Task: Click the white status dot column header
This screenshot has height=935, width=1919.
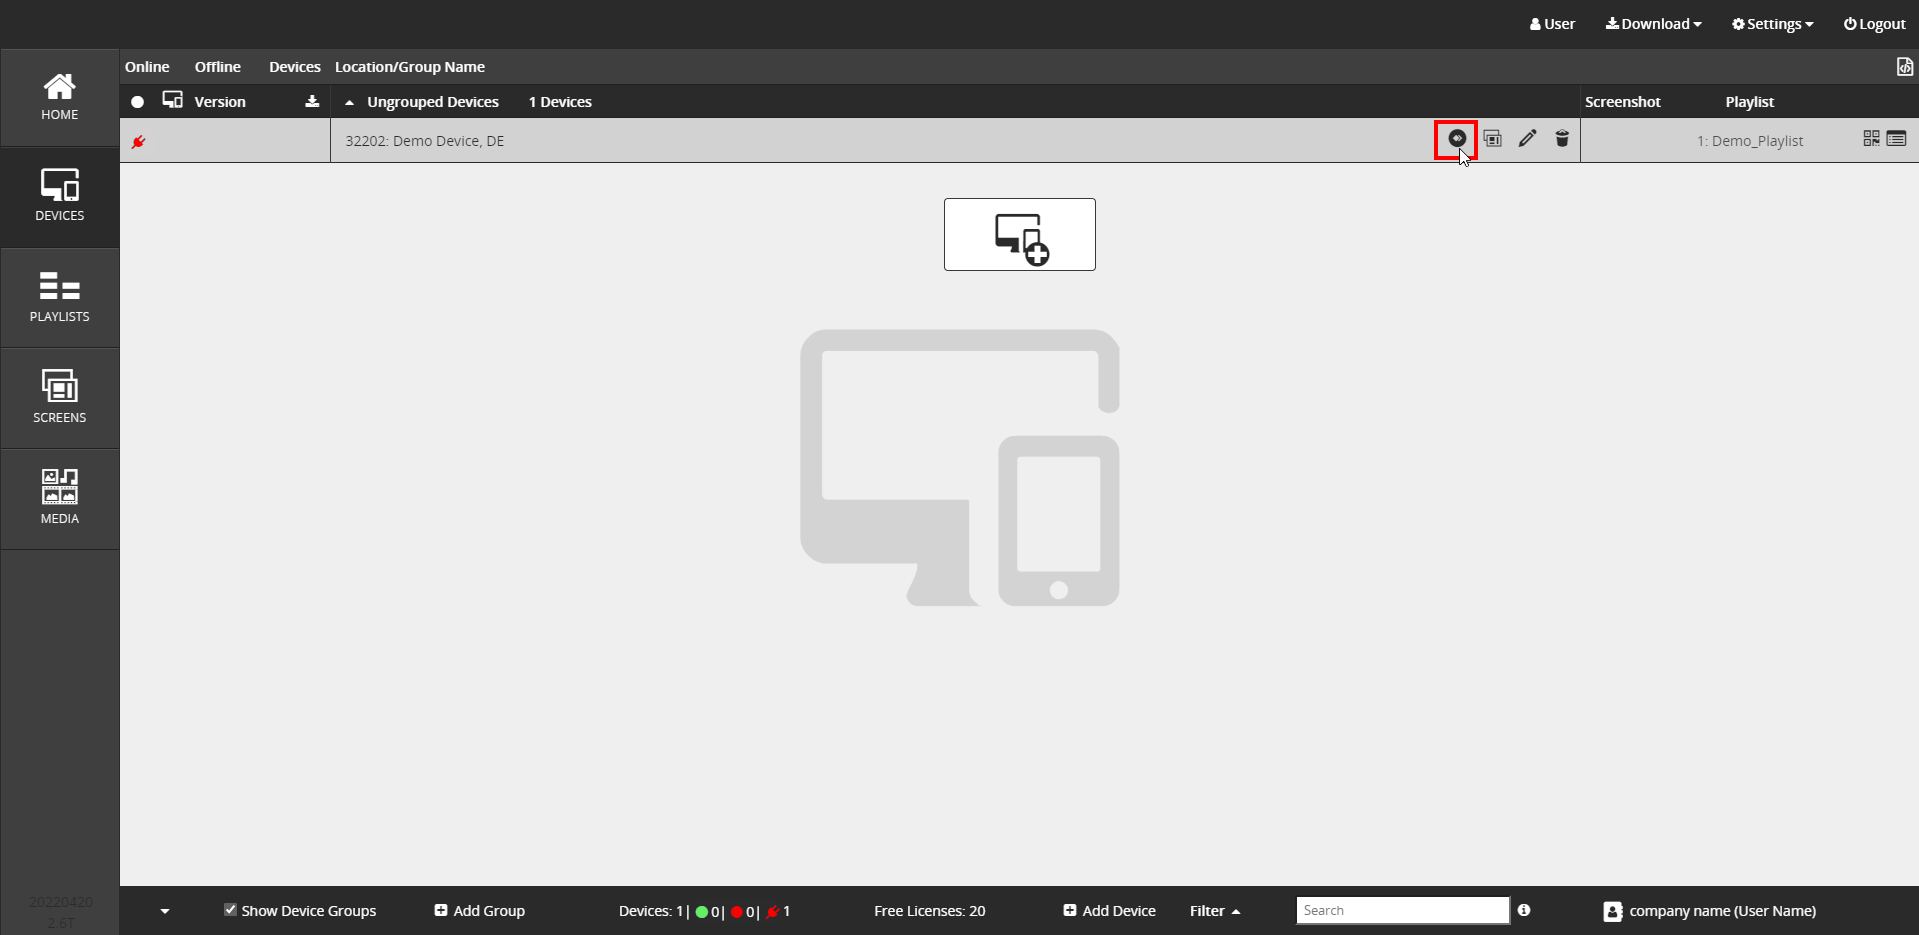Action: 138,102
